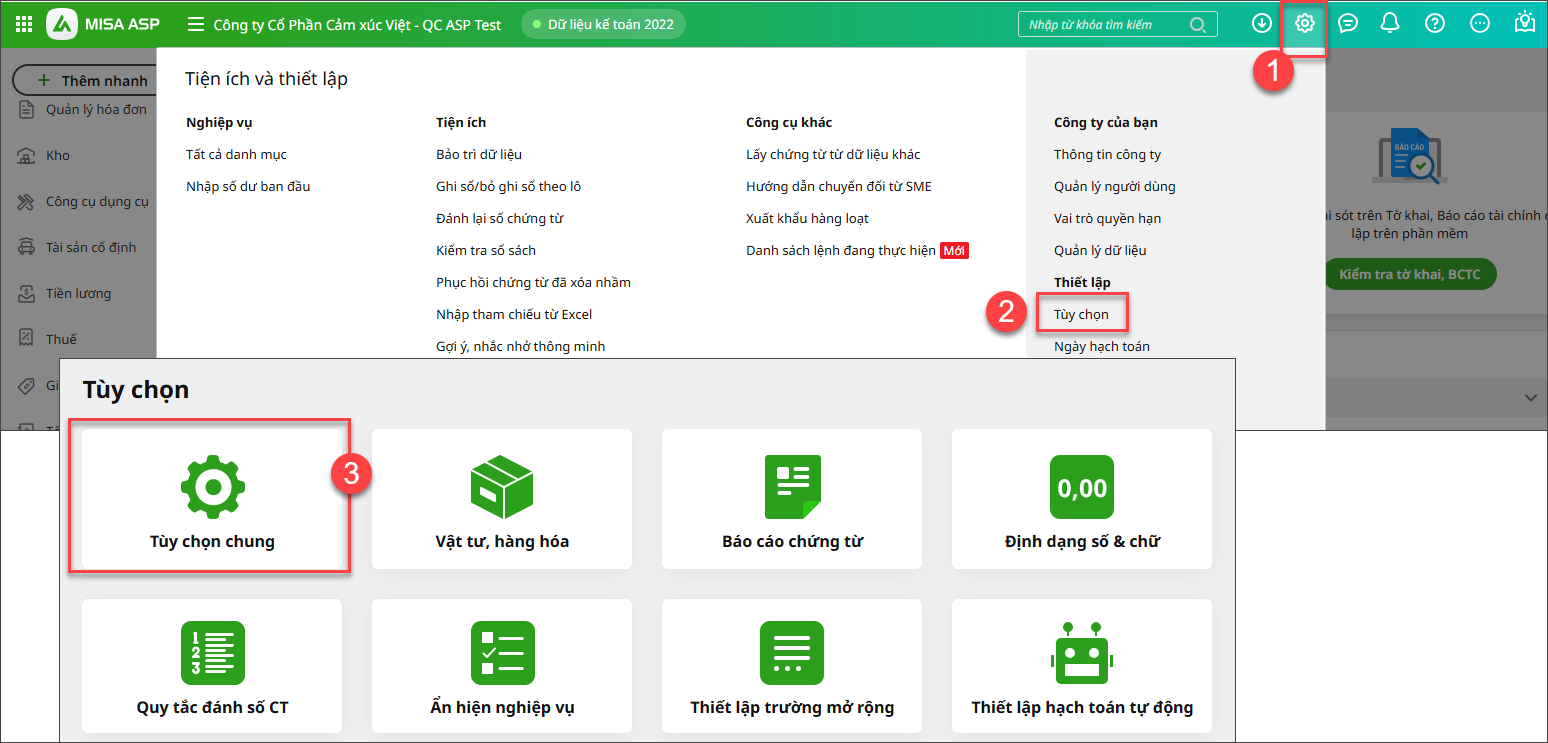Open the more options ellipsis icon

[1480, 24]
